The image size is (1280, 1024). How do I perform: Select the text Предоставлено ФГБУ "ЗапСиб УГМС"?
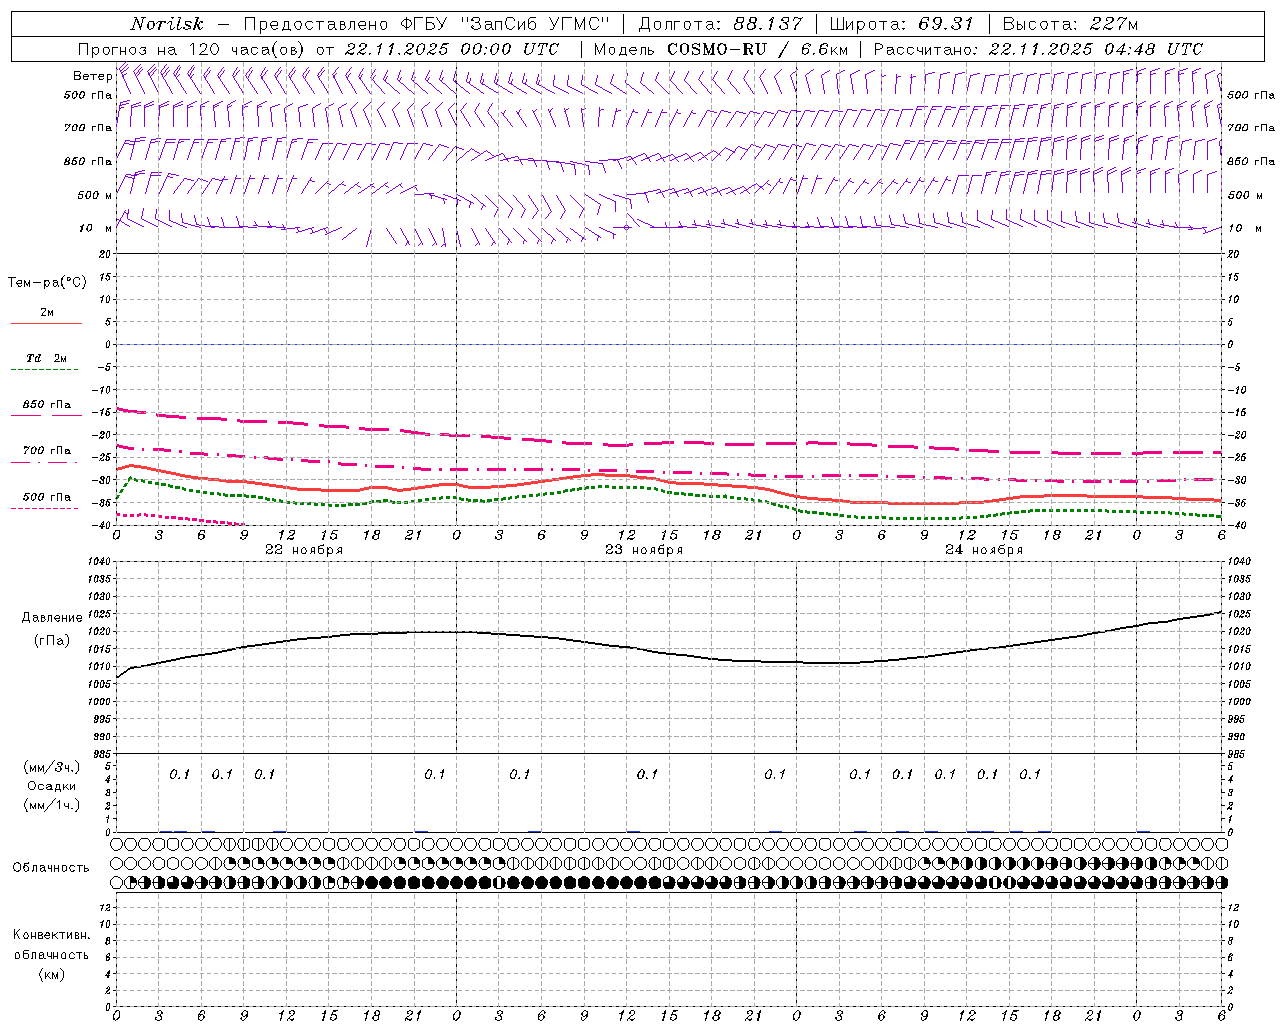[x=427, y=24]
